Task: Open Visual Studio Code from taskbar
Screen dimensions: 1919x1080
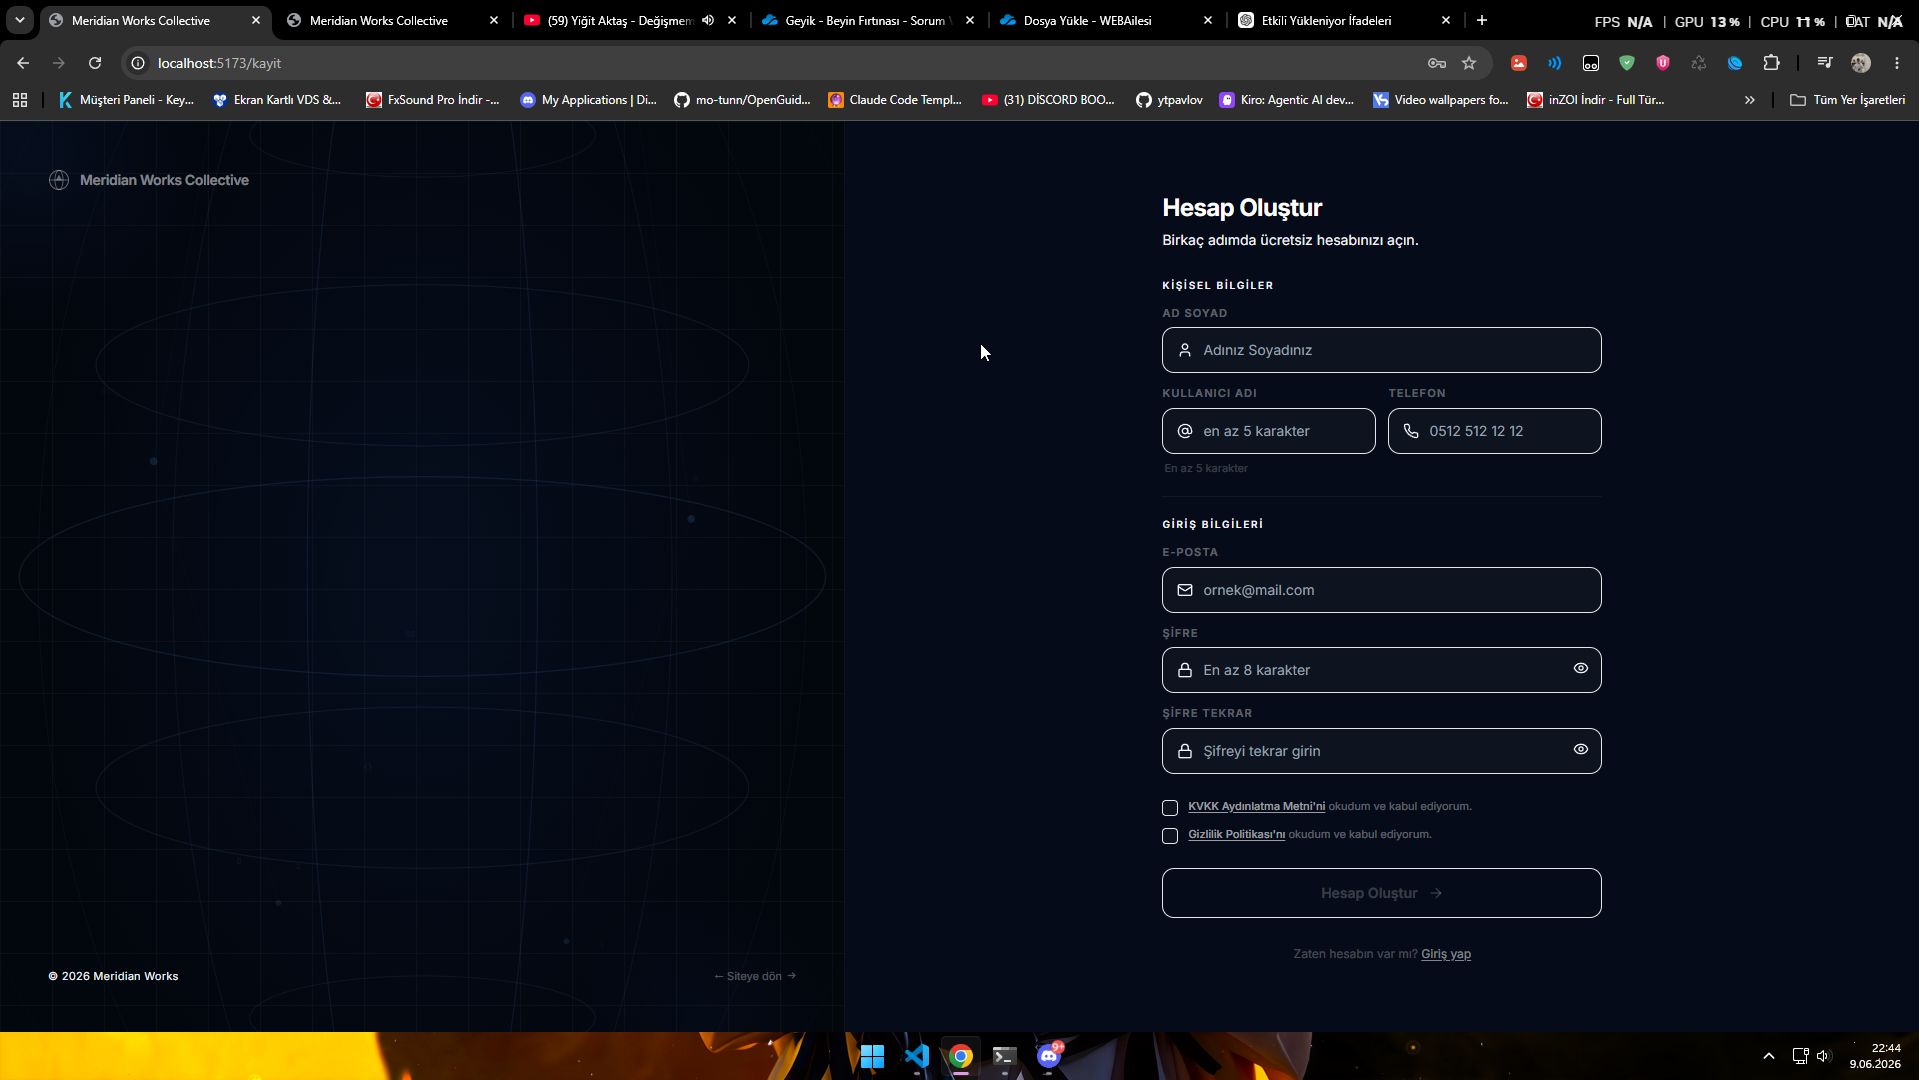Action: [917, 1056]
